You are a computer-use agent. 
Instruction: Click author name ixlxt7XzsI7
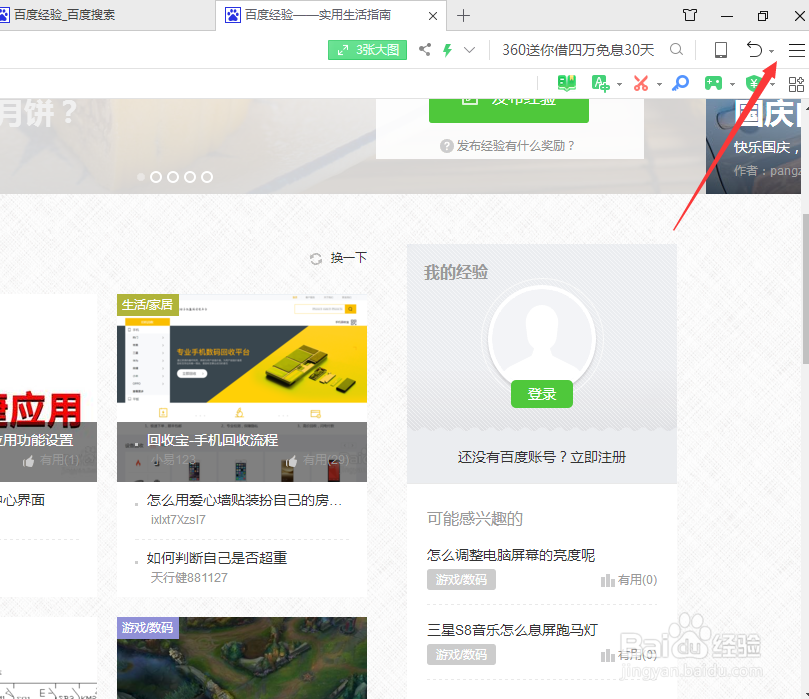click(178, 519)
